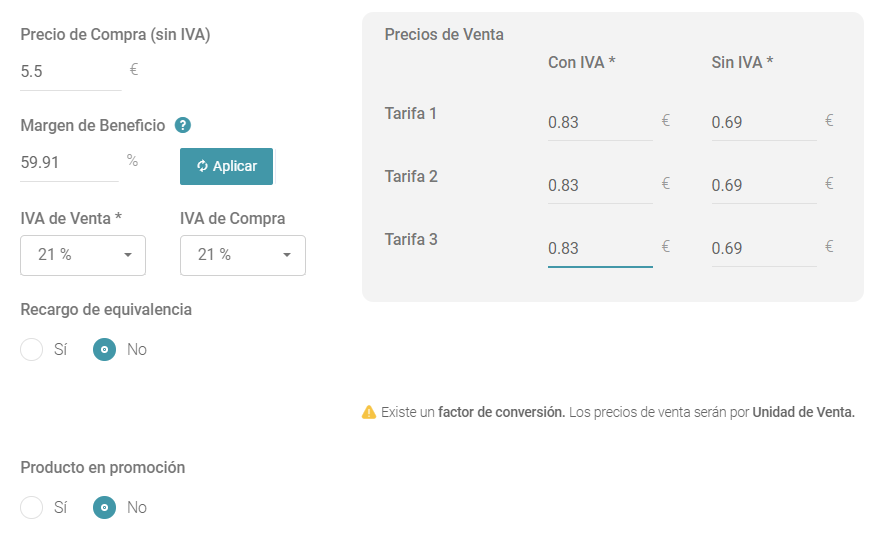Click the IVA de Compra dropdown arrow
Viewport: 878px width, 545px height.
[287, 255]
